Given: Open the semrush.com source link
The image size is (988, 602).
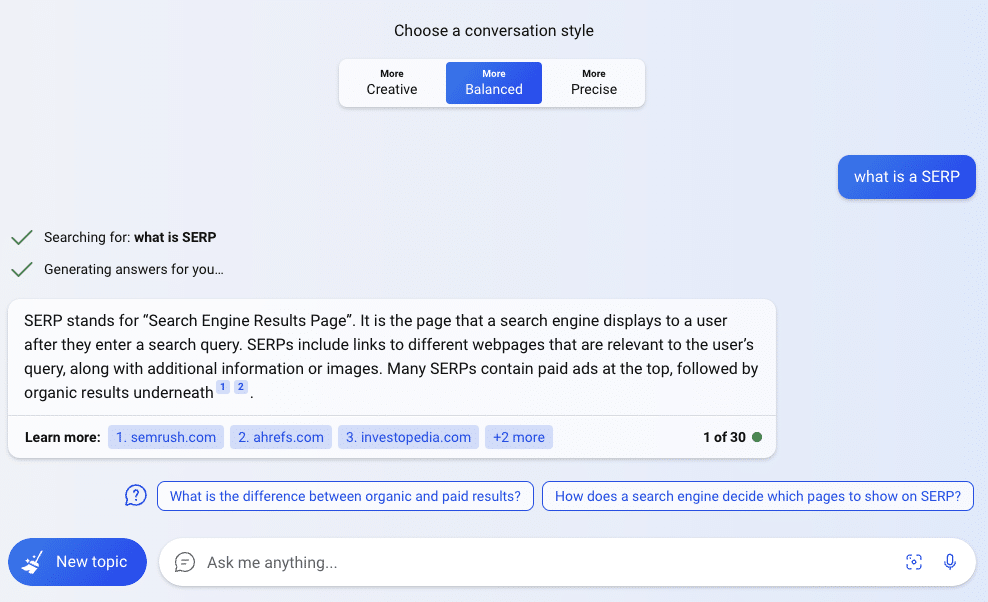Looking at the screenshot, I should pos(166,437).
